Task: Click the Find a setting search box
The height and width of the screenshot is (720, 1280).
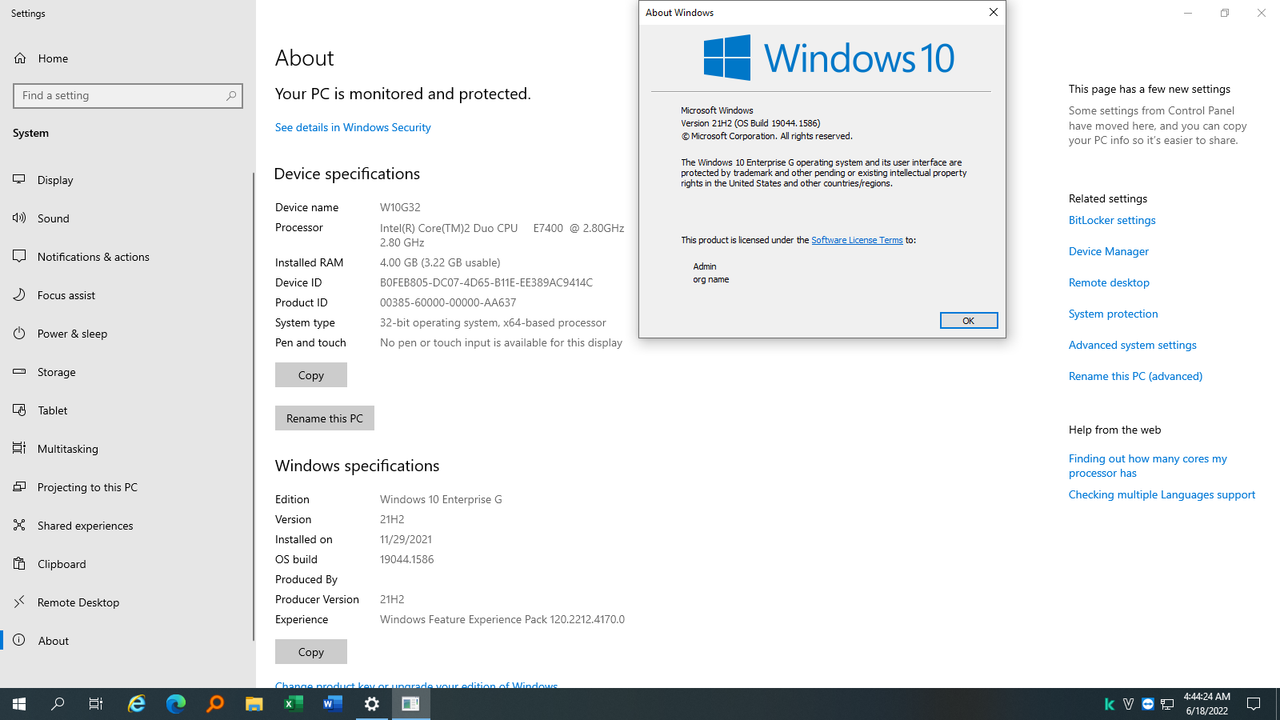Action: [128, 95]
